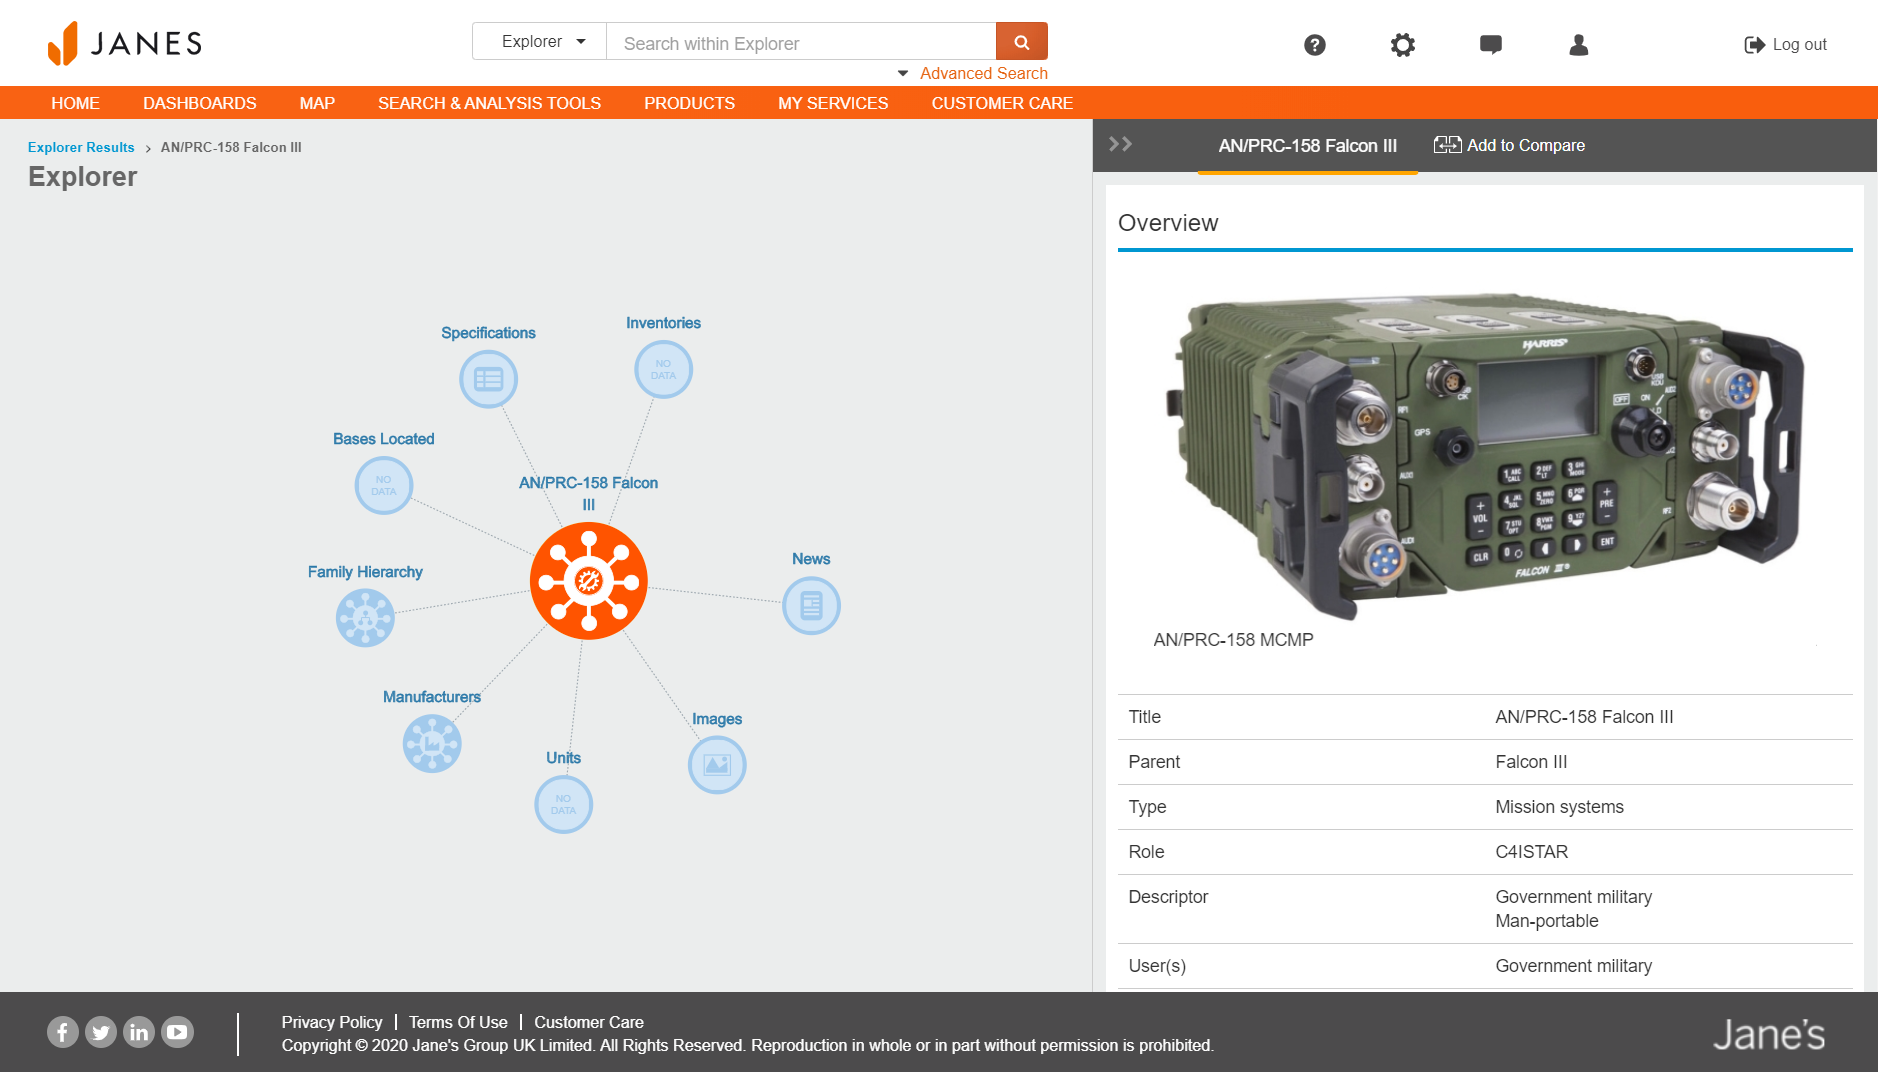Open the footer Customer Care link

click(589, 1022)
